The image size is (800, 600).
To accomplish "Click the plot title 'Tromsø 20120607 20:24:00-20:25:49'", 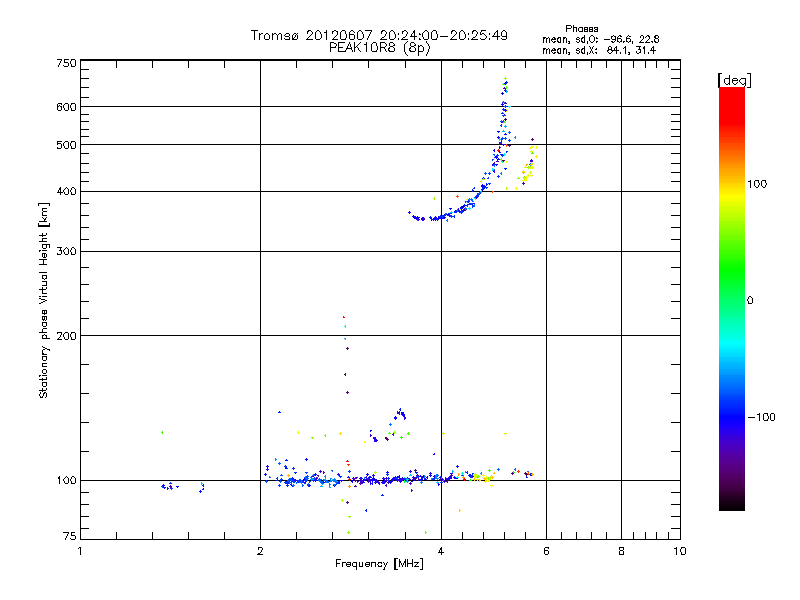I will click(379, 35).
